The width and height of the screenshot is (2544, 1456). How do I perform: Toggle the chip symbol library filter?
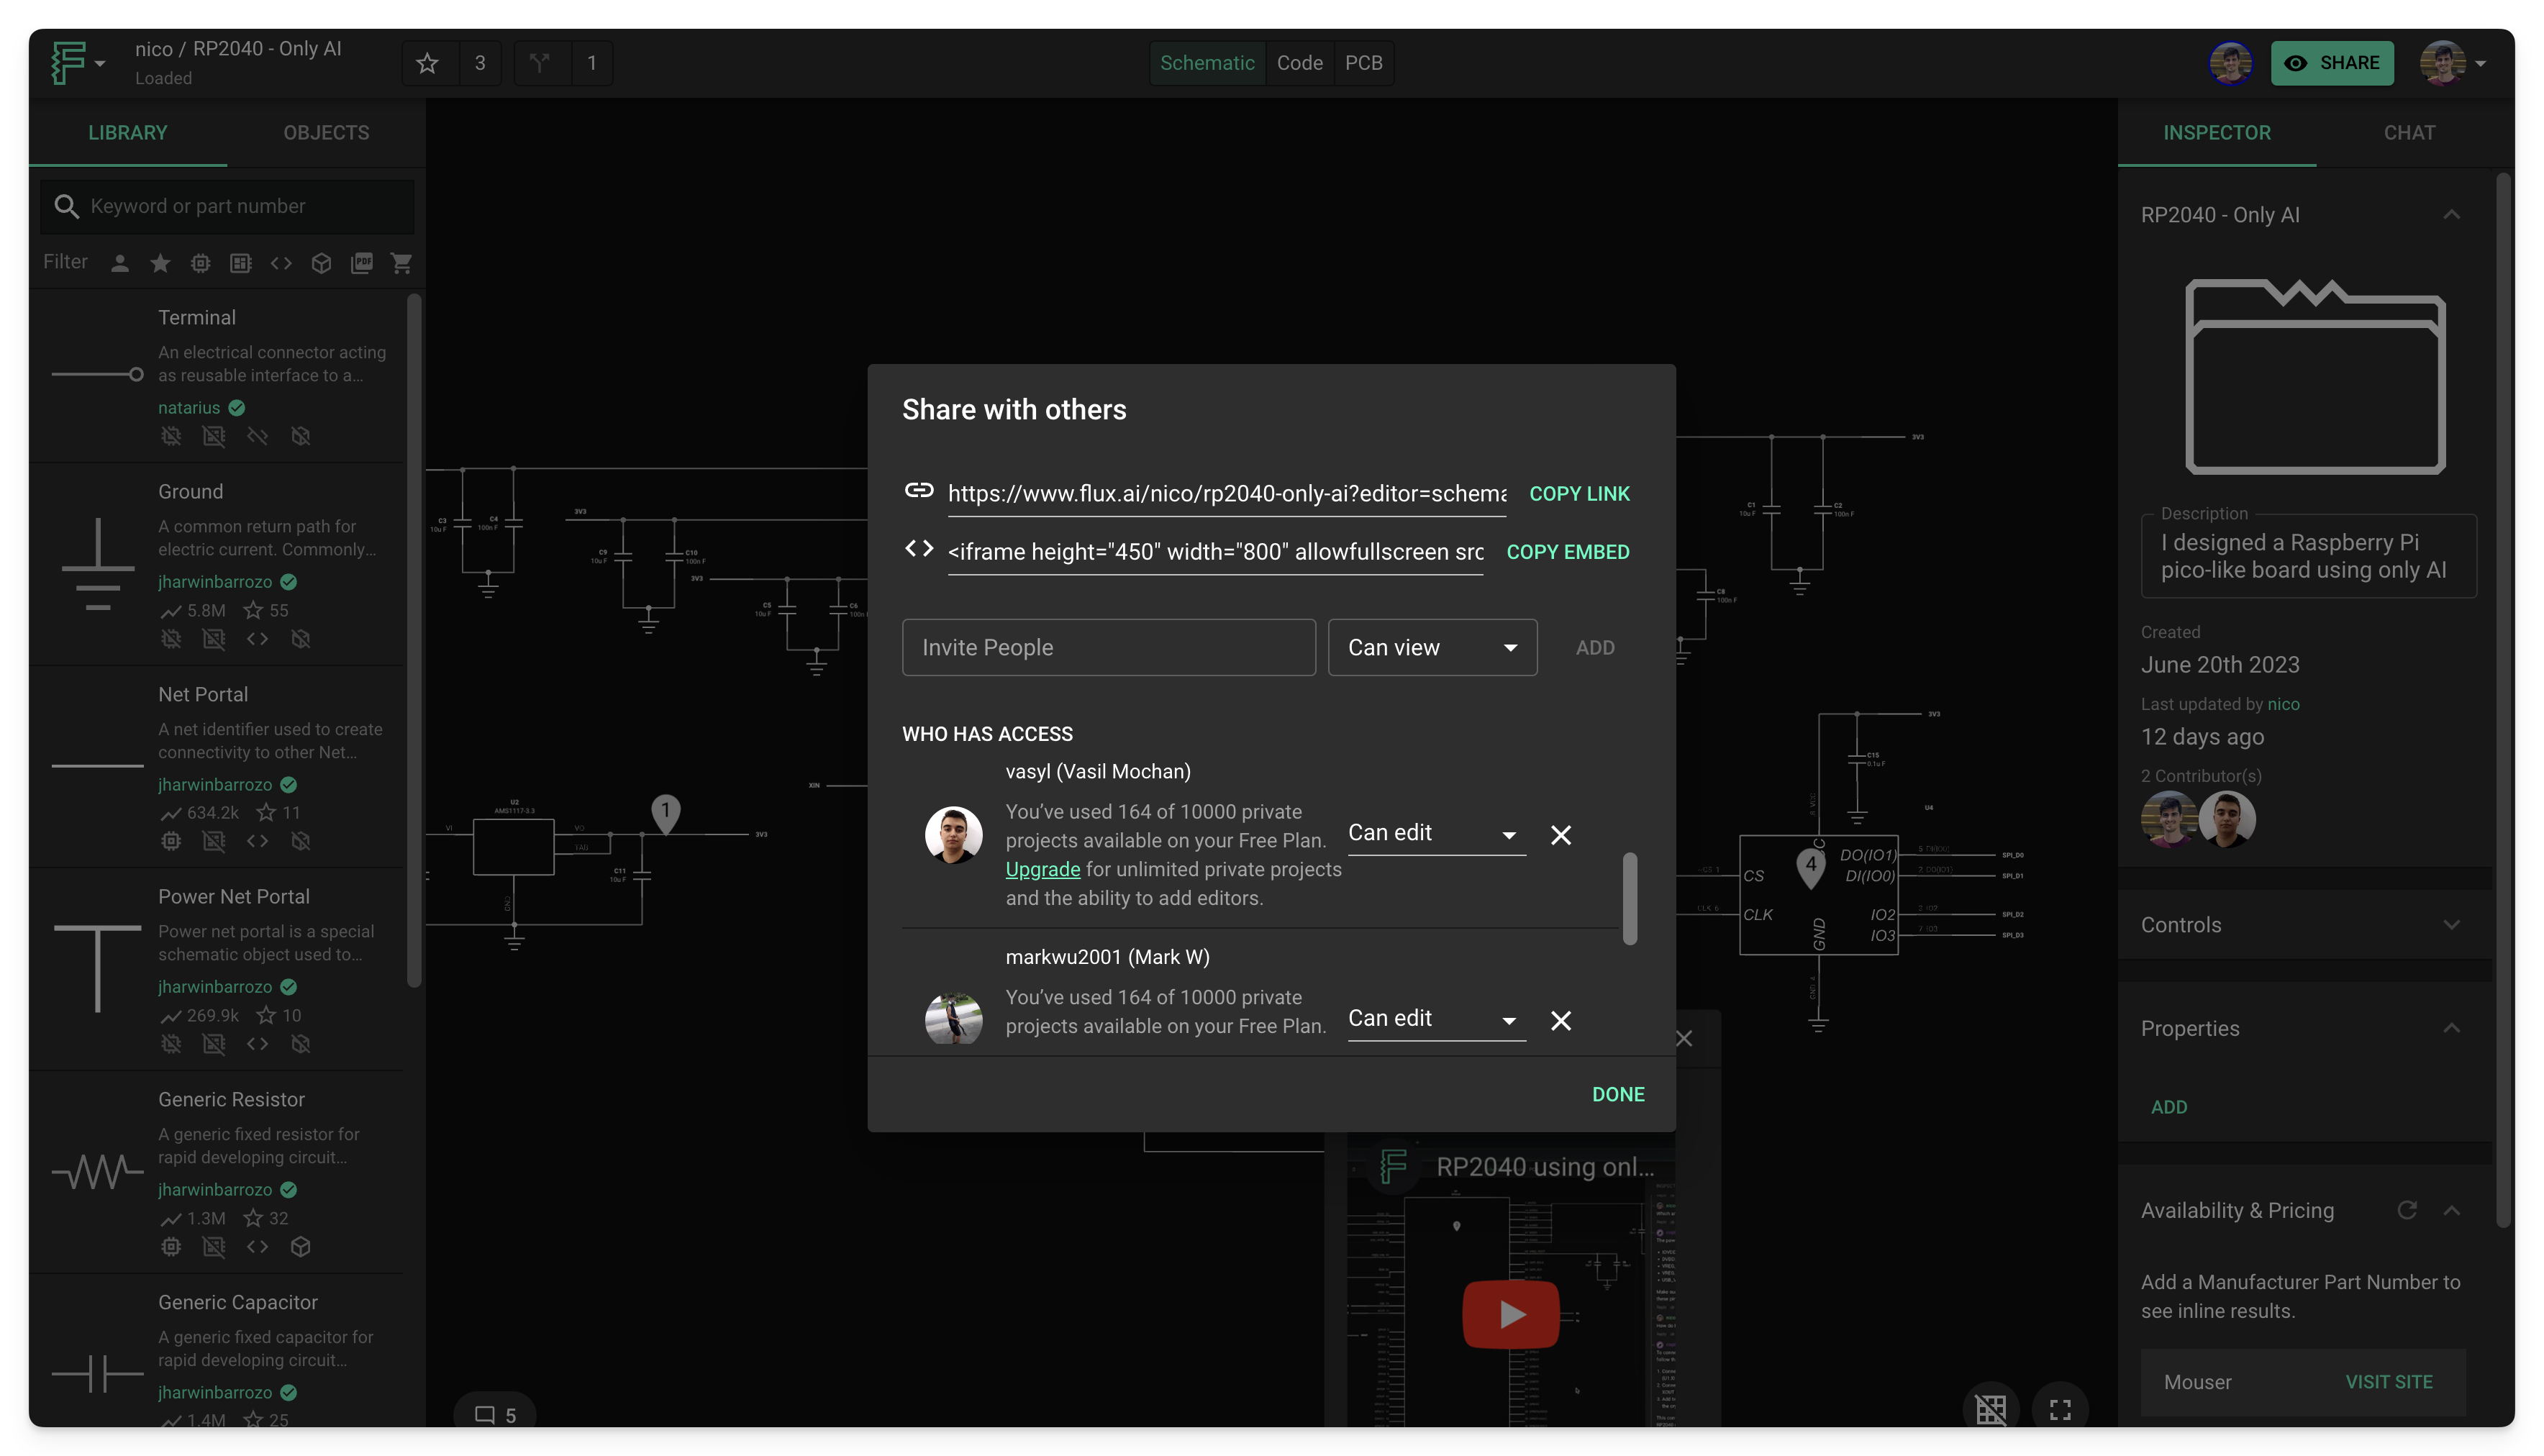[200, 263]
